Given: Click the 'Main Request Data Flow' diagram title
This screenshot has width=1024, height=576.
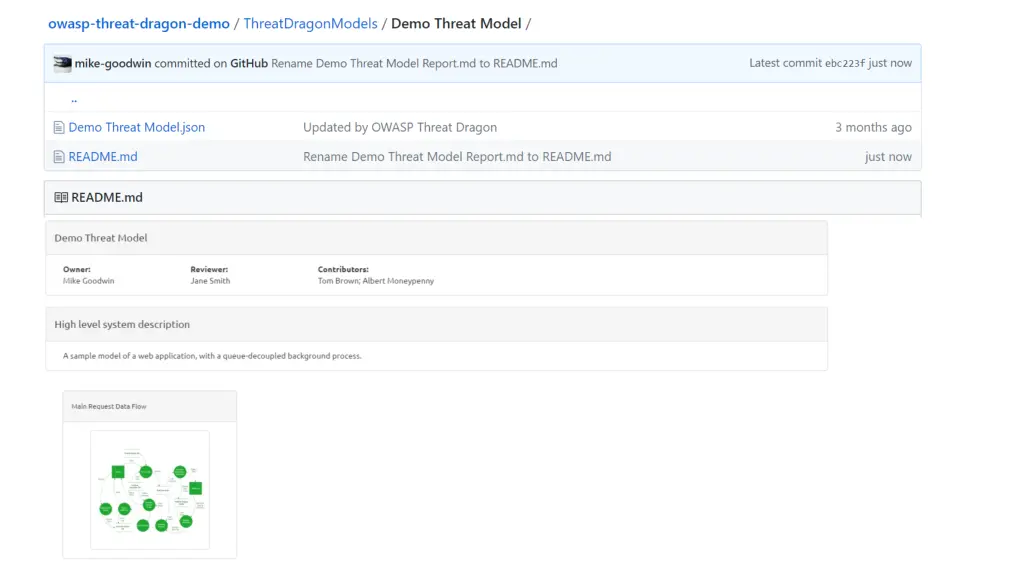Looking at the screenshot, I should point(108,406).
